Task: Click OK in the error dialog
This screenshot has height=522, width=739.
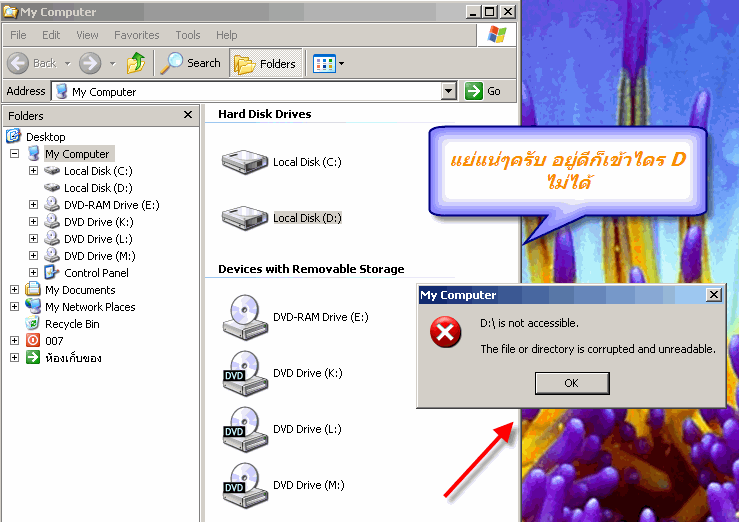Action: (x=572, y=383)
